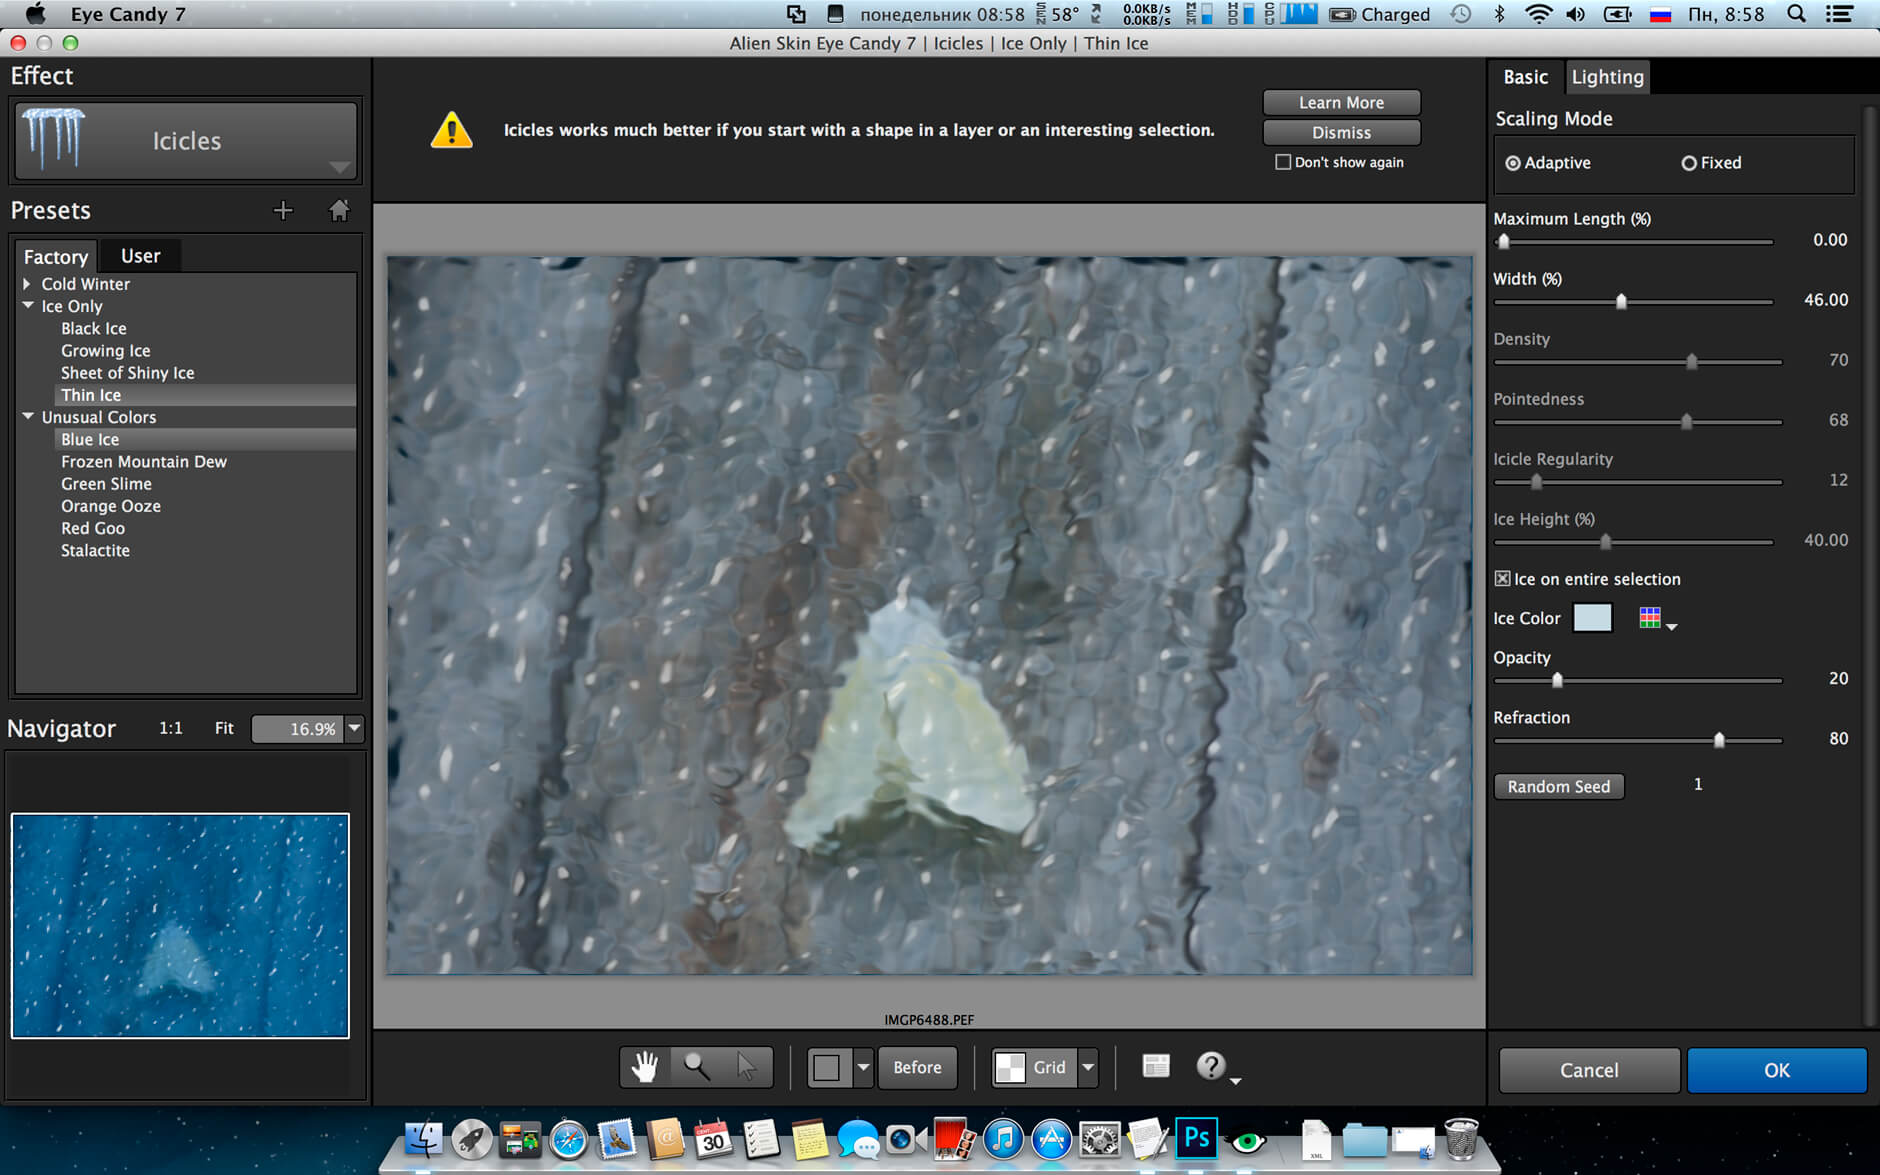Open the ice color picker dropdown arrow
The height and width of the screenshot is (1175, 1880).
pos(1672,627)
